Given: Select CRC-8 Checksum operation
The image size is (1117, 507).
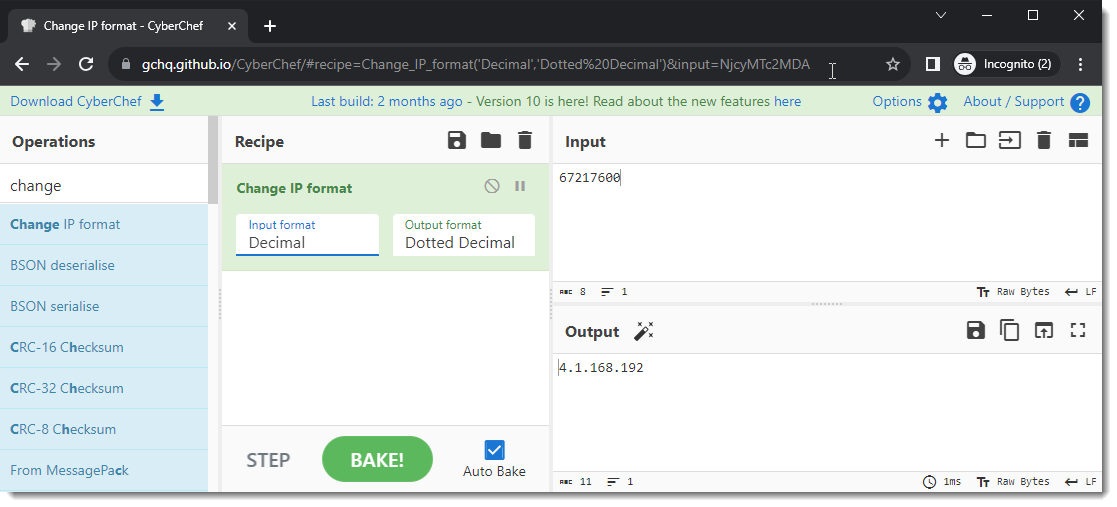Looking at the screenshot, I should [104, 429].
